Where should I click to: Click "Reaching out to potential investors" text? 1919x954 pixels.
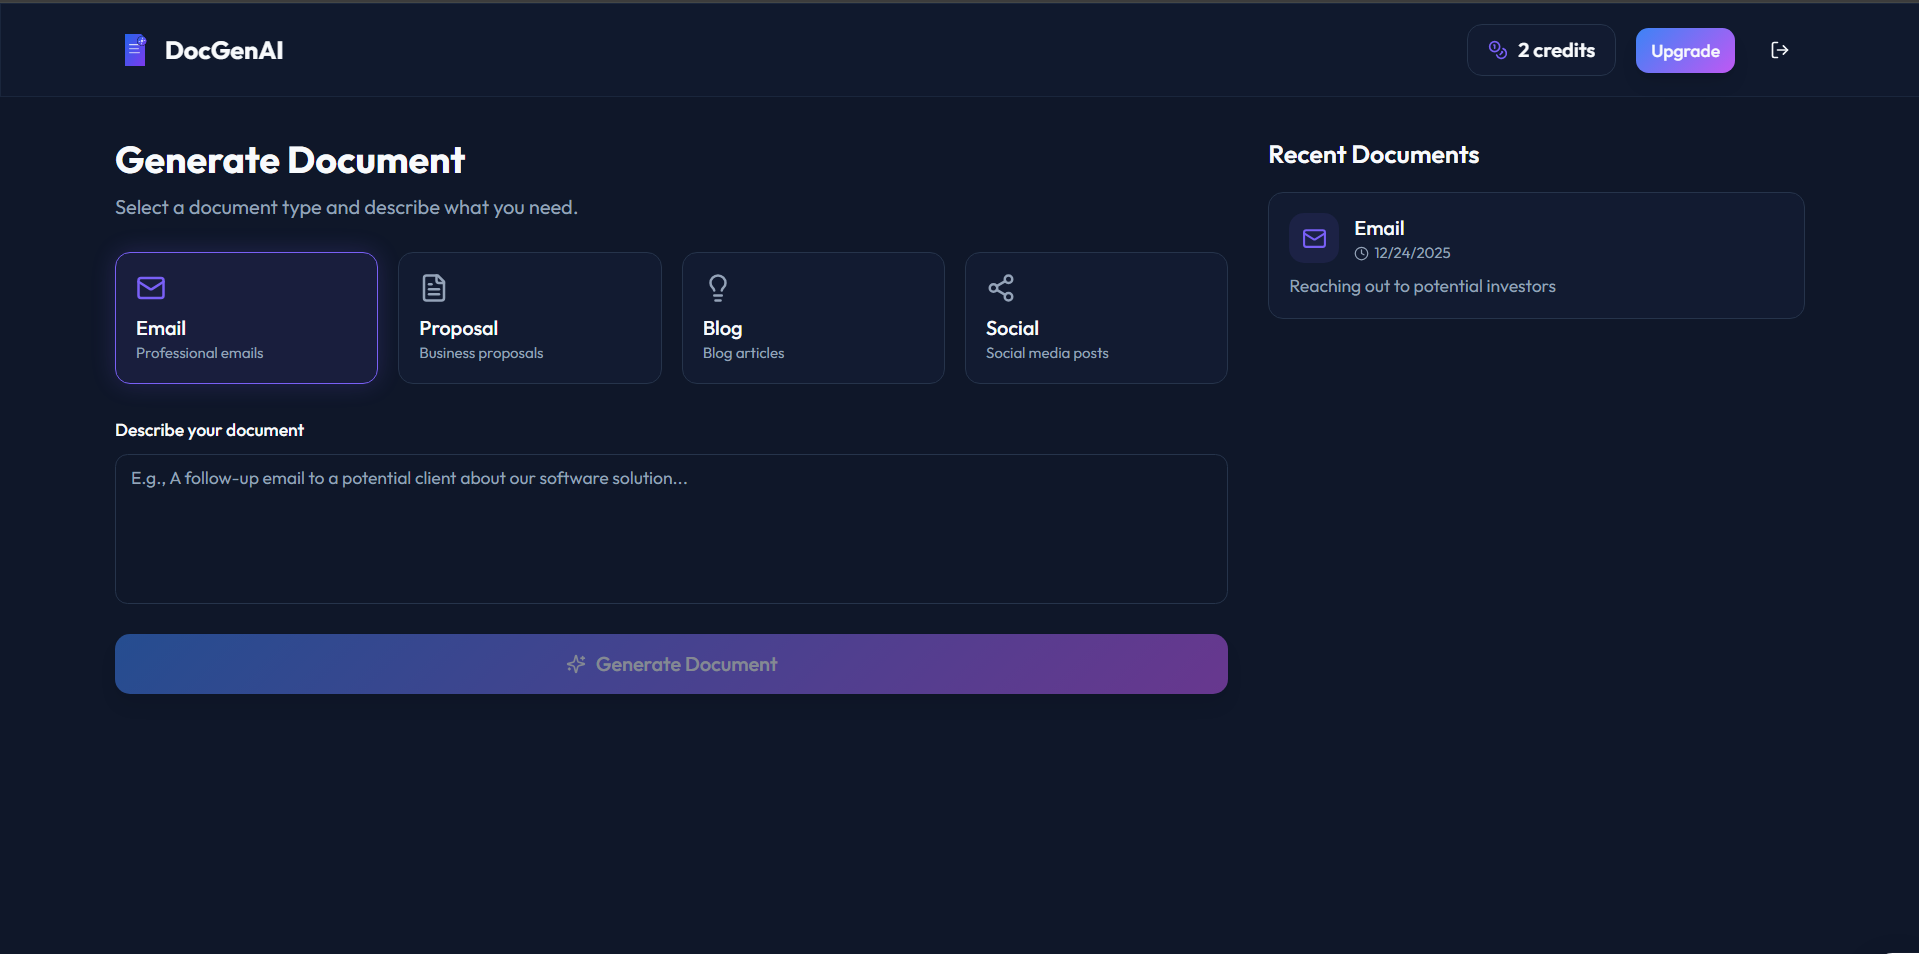1422,287
